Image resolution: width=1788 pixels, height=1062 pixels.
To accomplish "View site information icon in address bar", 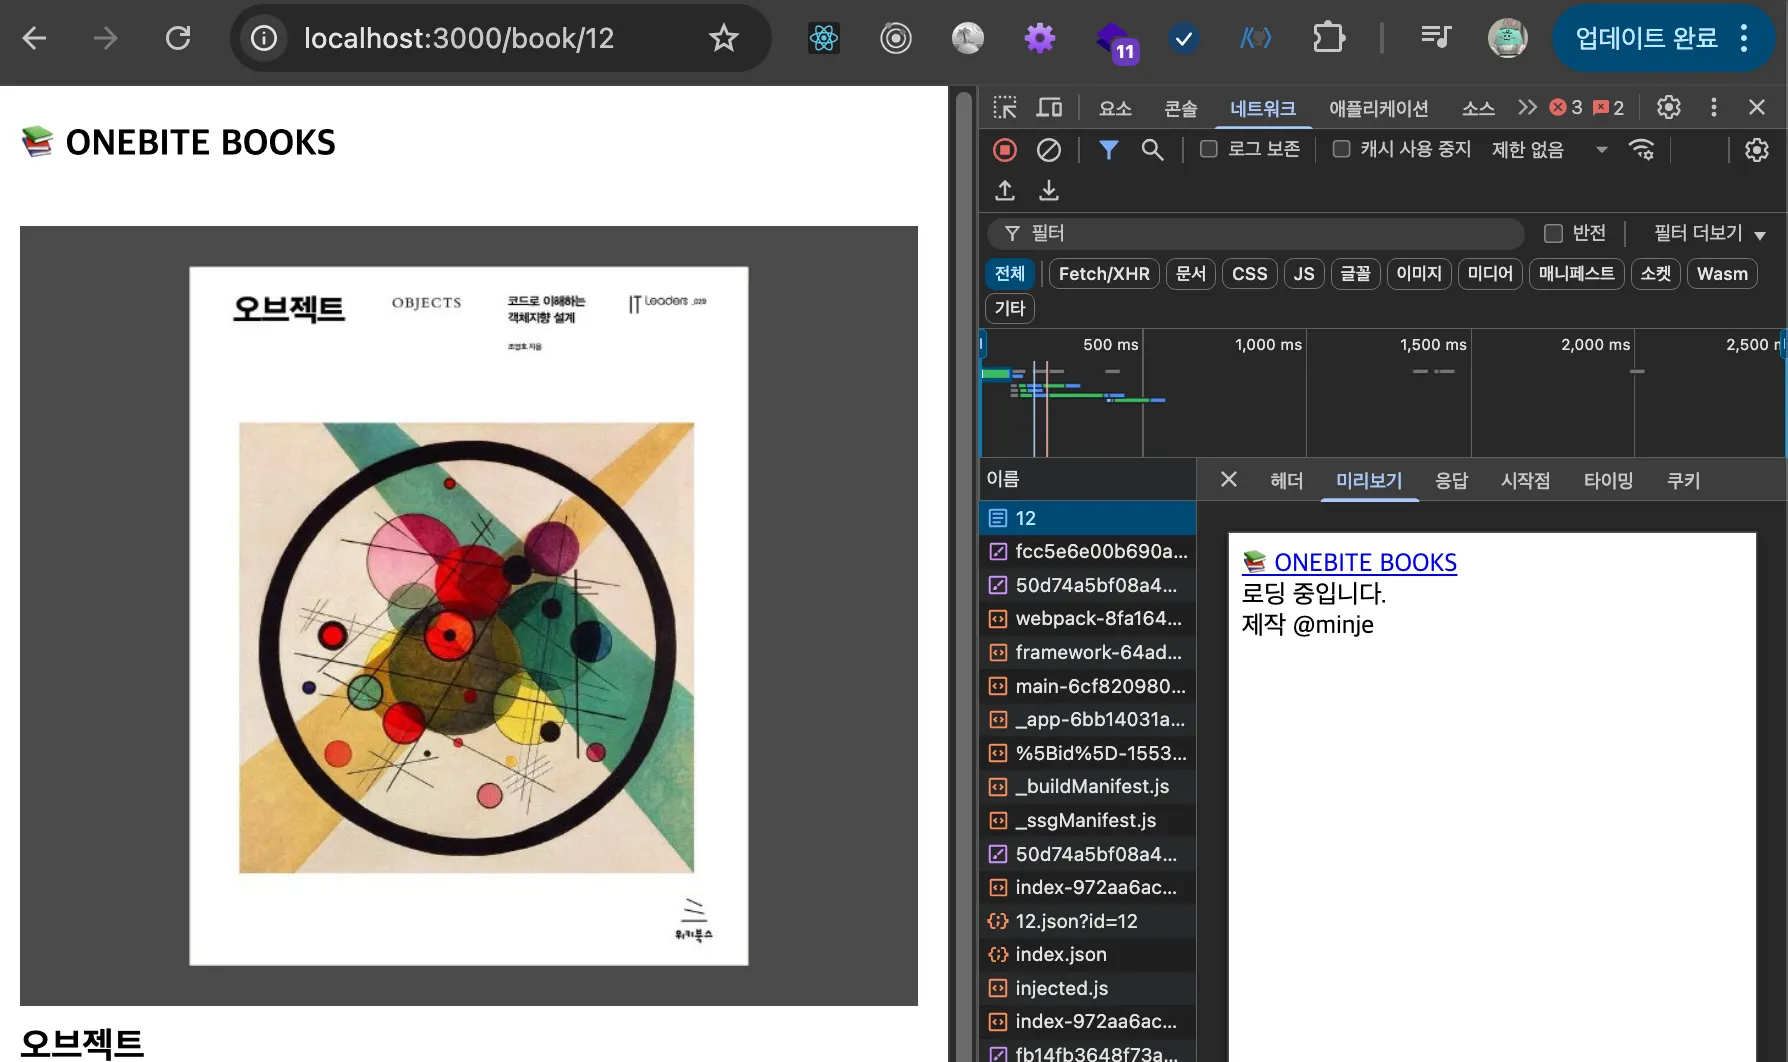I will click(x=264, y=38).
